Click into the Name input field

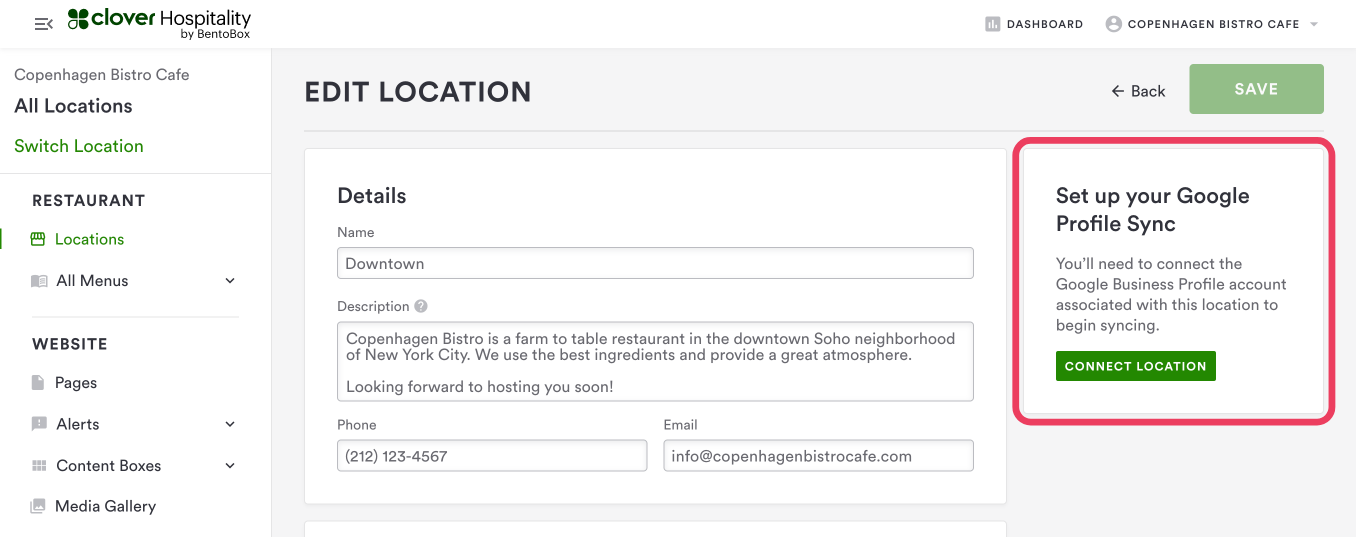655,263
